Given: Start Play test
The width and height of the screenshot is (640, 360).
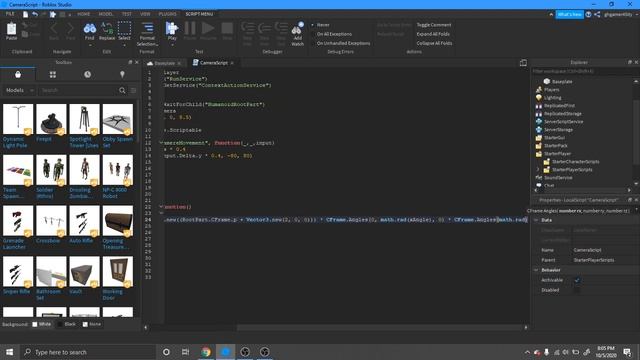Looking at the screenshot, I should point(172,31).
